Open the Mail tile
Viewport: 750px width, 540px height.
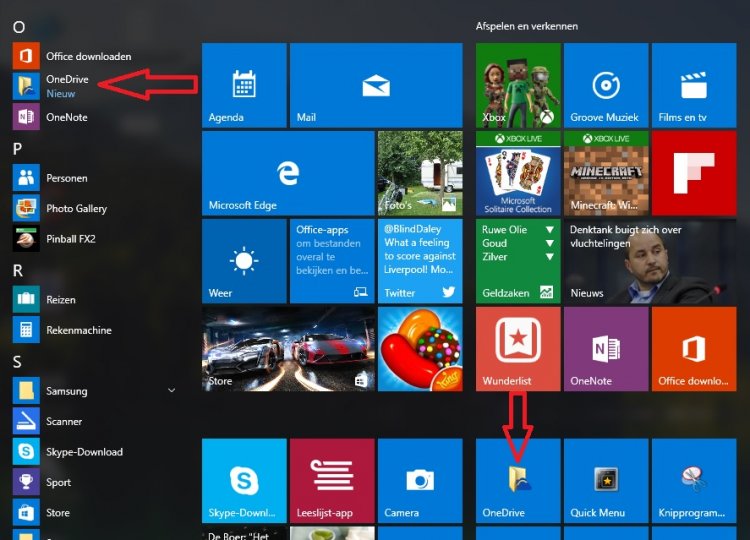coord(375,85)
